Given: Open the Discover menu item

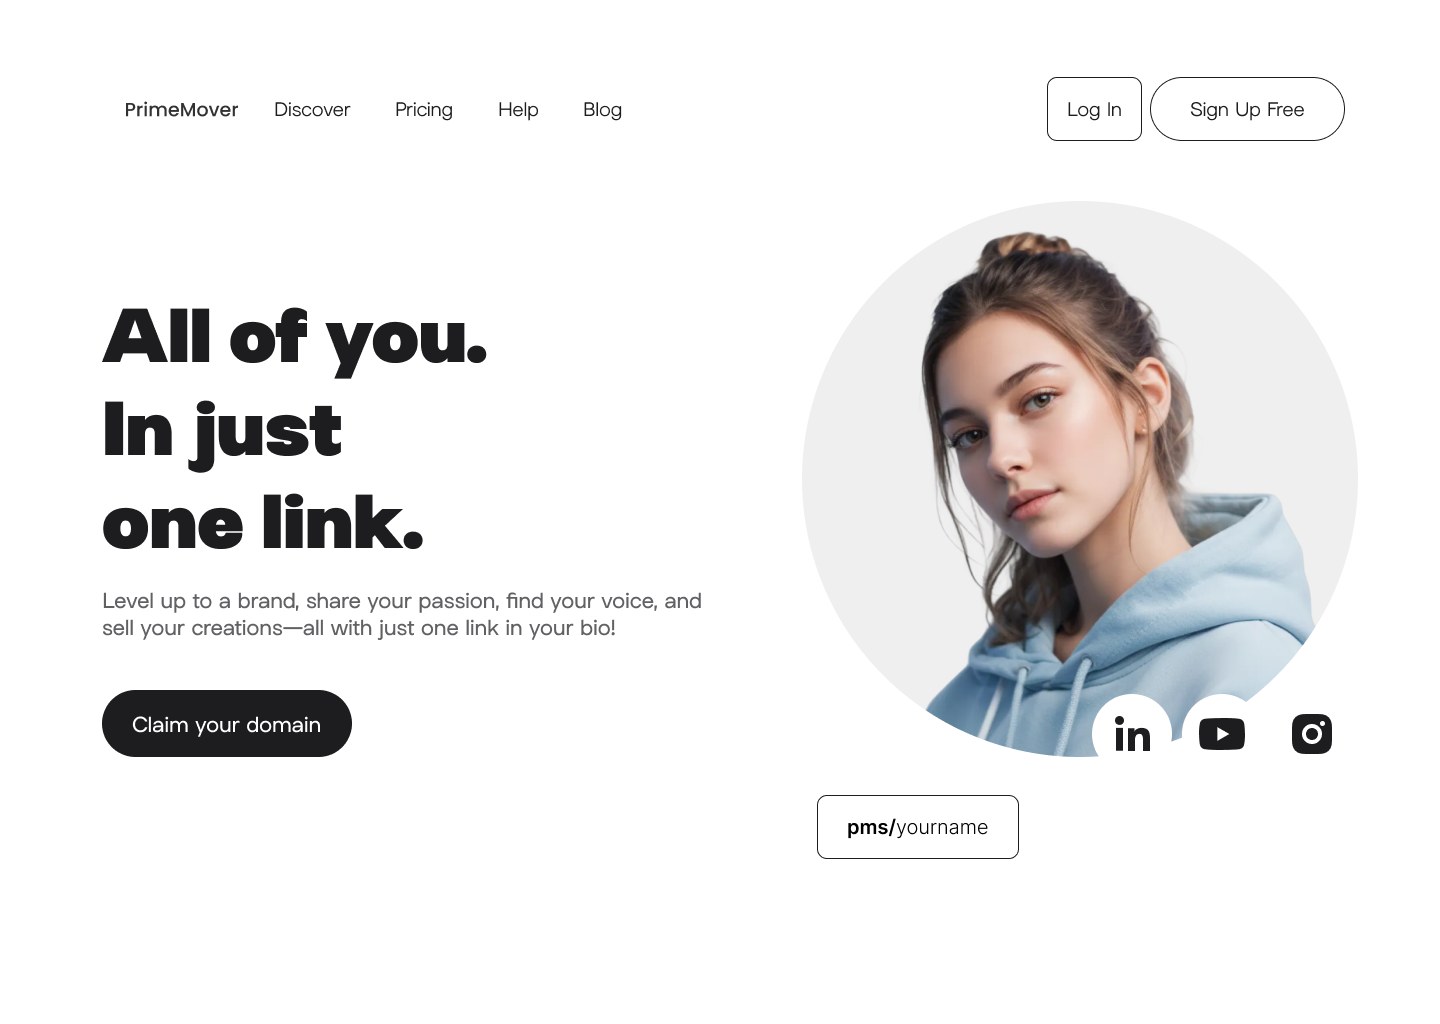Looking at the screenshot, I should coord(312,109).
